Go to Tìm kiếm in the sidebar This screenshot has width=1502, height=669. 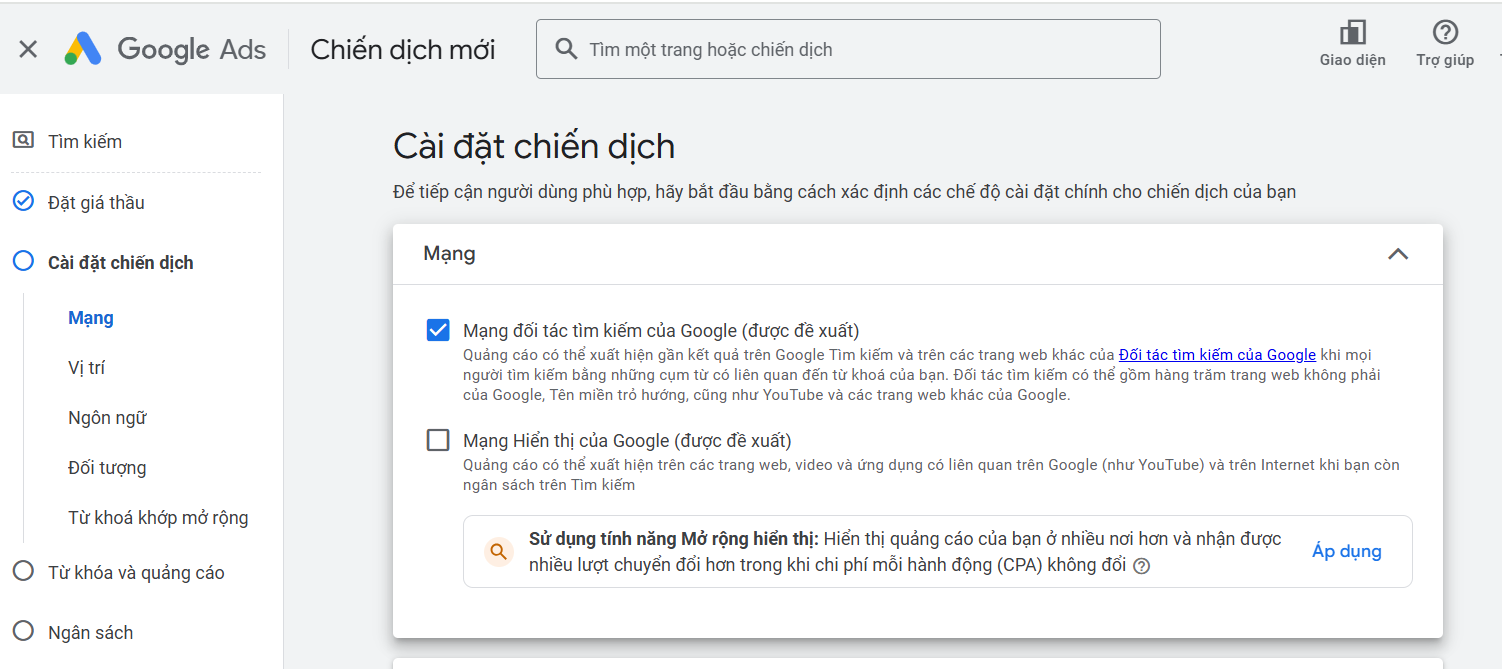coord(85,142)
